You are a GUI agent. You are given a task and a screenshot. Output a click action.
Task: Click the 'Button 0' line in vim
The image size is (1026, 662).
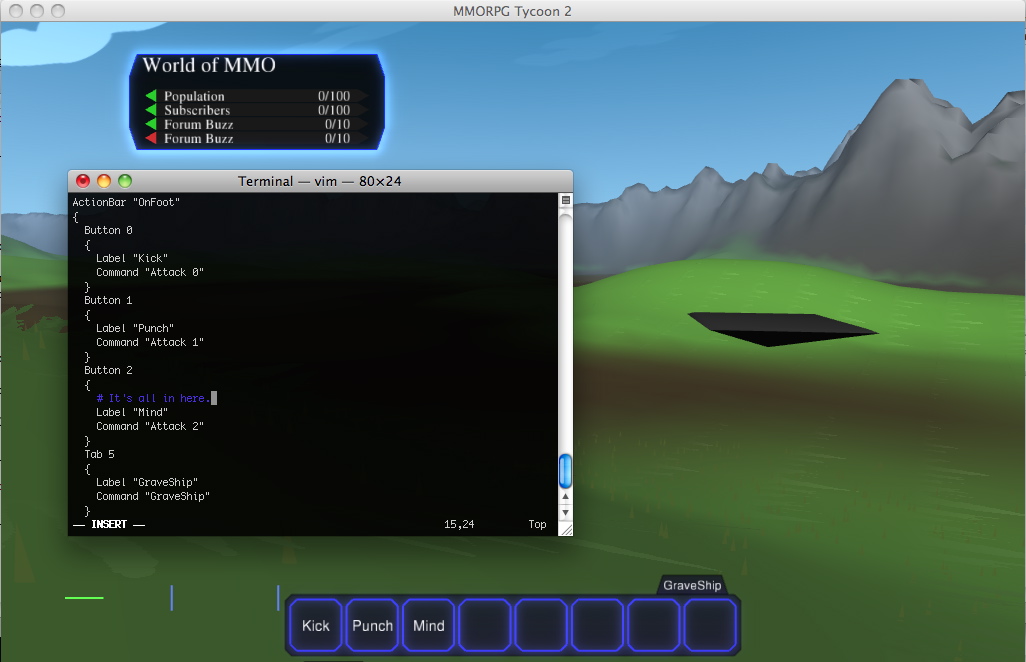click(108, 230)
